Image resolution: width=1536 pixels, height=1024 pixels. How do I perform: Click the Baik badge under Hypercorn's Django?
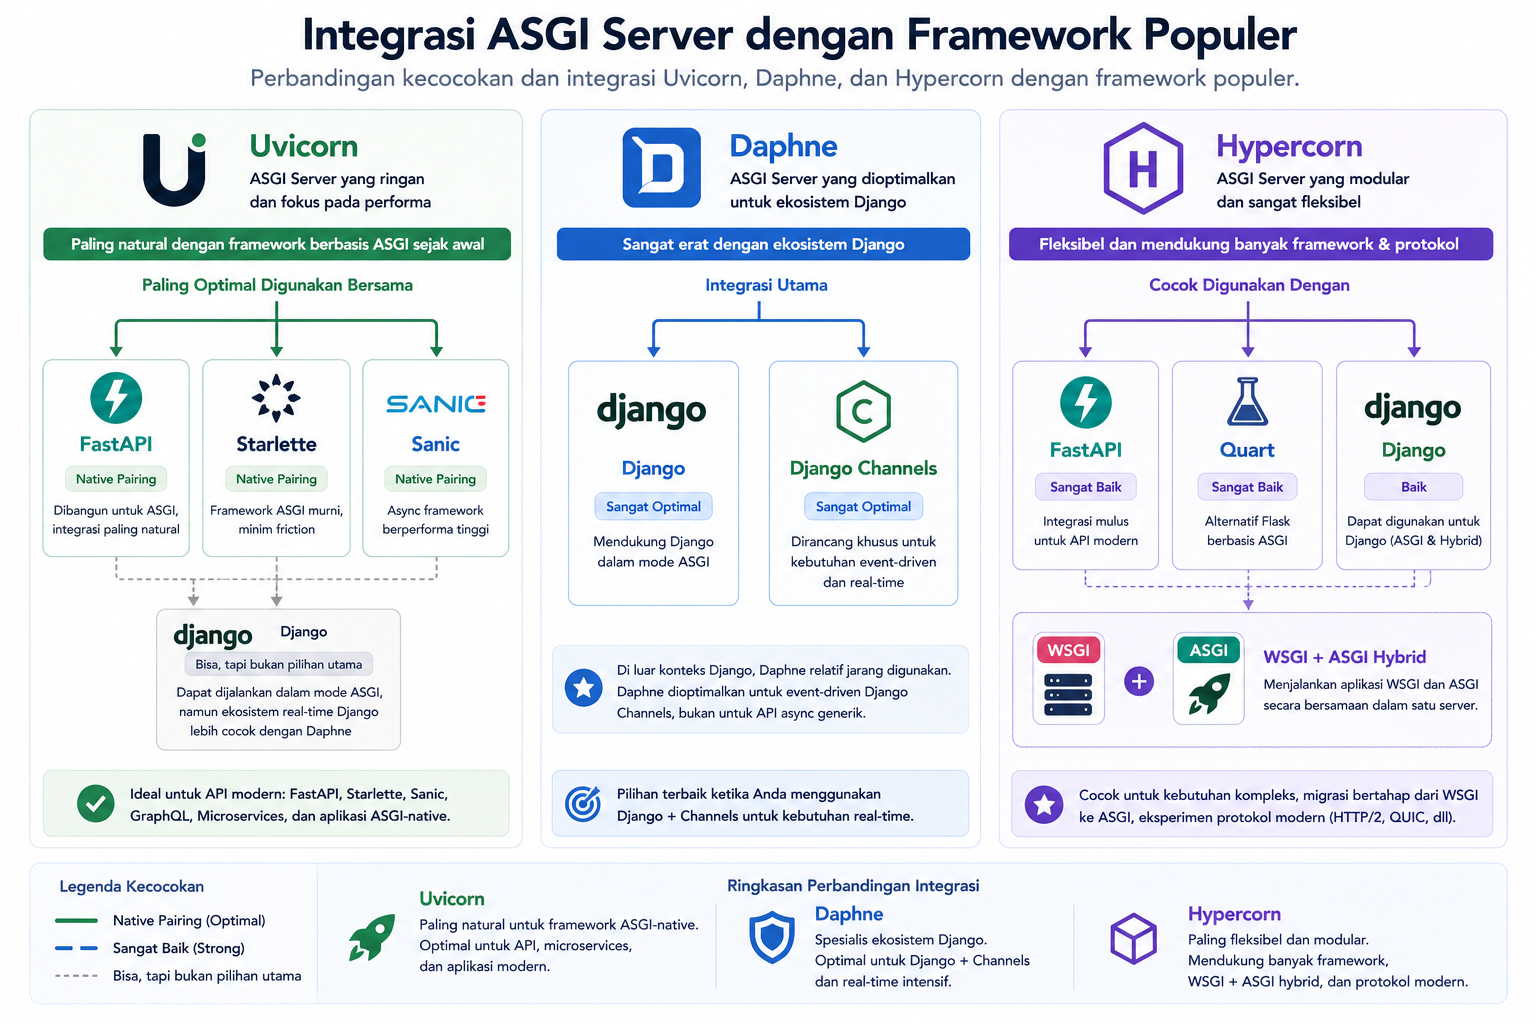(x=1414, y=487)
